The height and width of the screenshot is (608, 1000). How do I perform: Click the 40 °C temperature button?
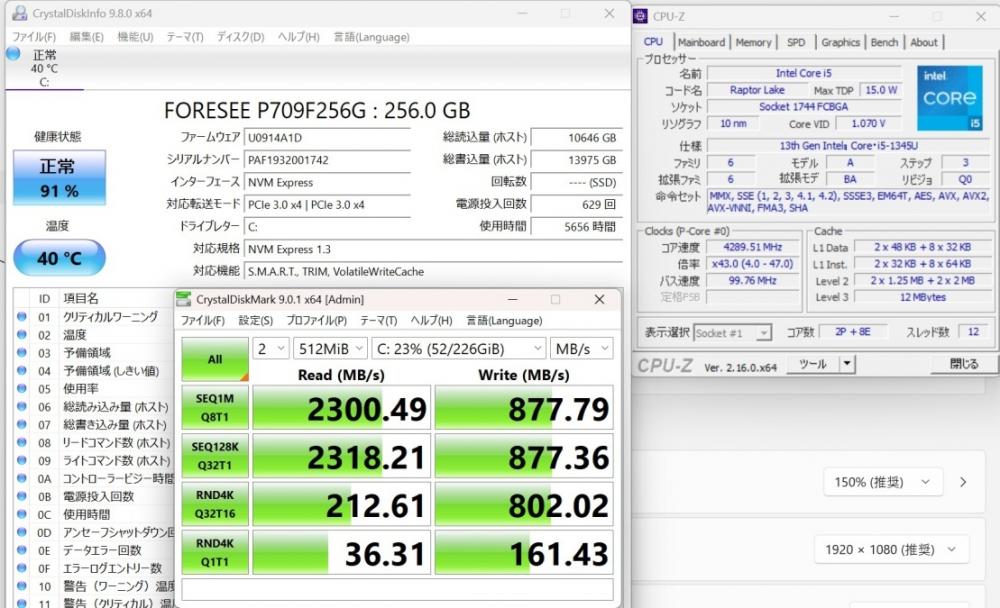click(59, 258)
